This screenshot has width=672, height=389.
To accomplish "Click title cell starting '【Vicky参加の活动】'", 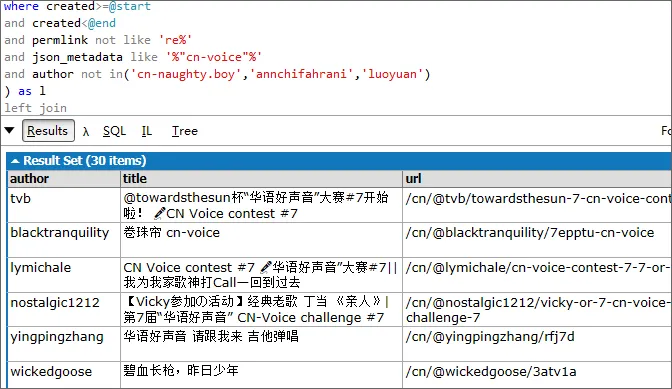I will [x=261, y=309].
